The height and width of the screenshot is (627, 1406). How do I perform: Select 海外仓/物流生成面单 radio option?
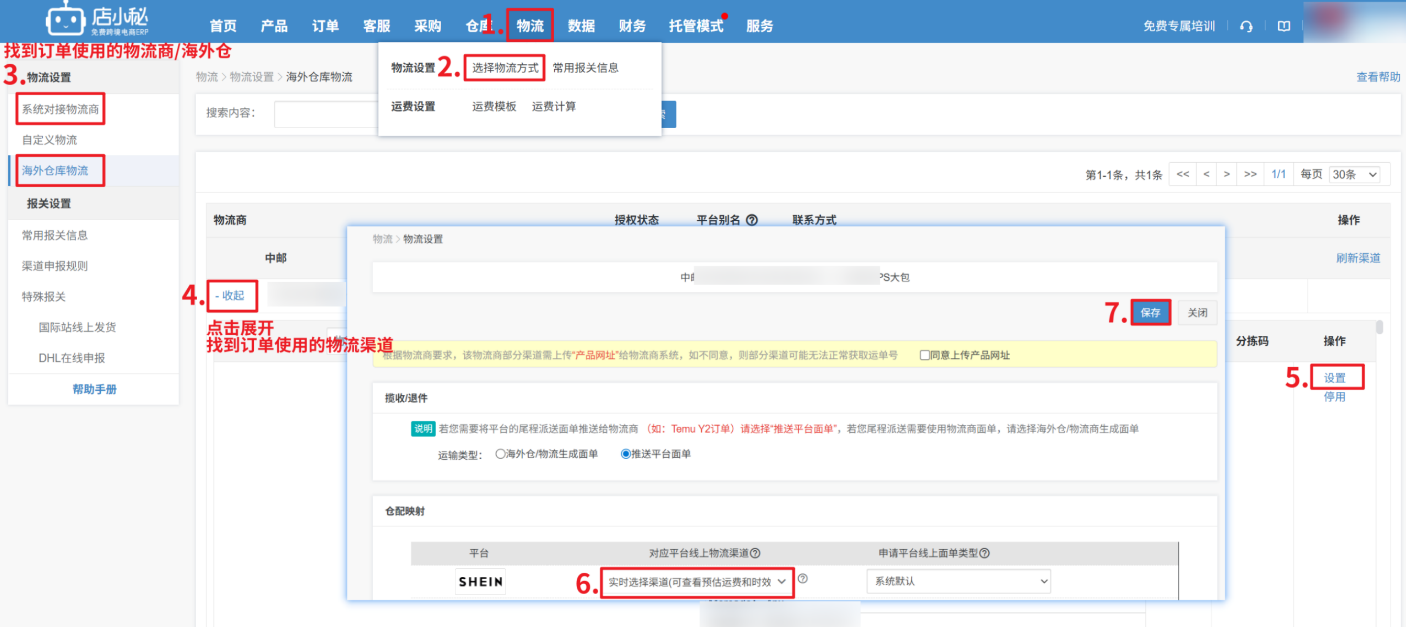pos(501,454)
